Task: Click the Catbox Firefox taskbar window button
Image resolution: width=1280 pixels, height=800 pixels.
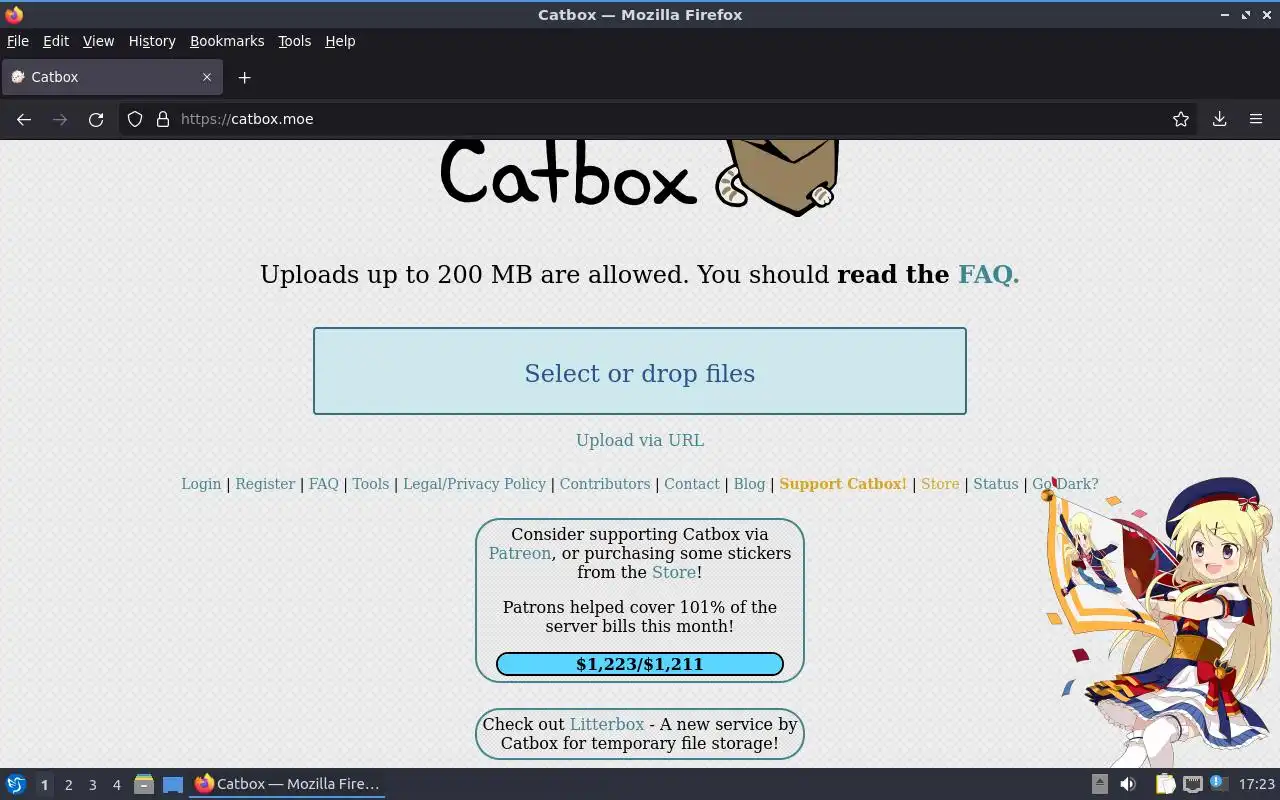Action: point(288,784)
